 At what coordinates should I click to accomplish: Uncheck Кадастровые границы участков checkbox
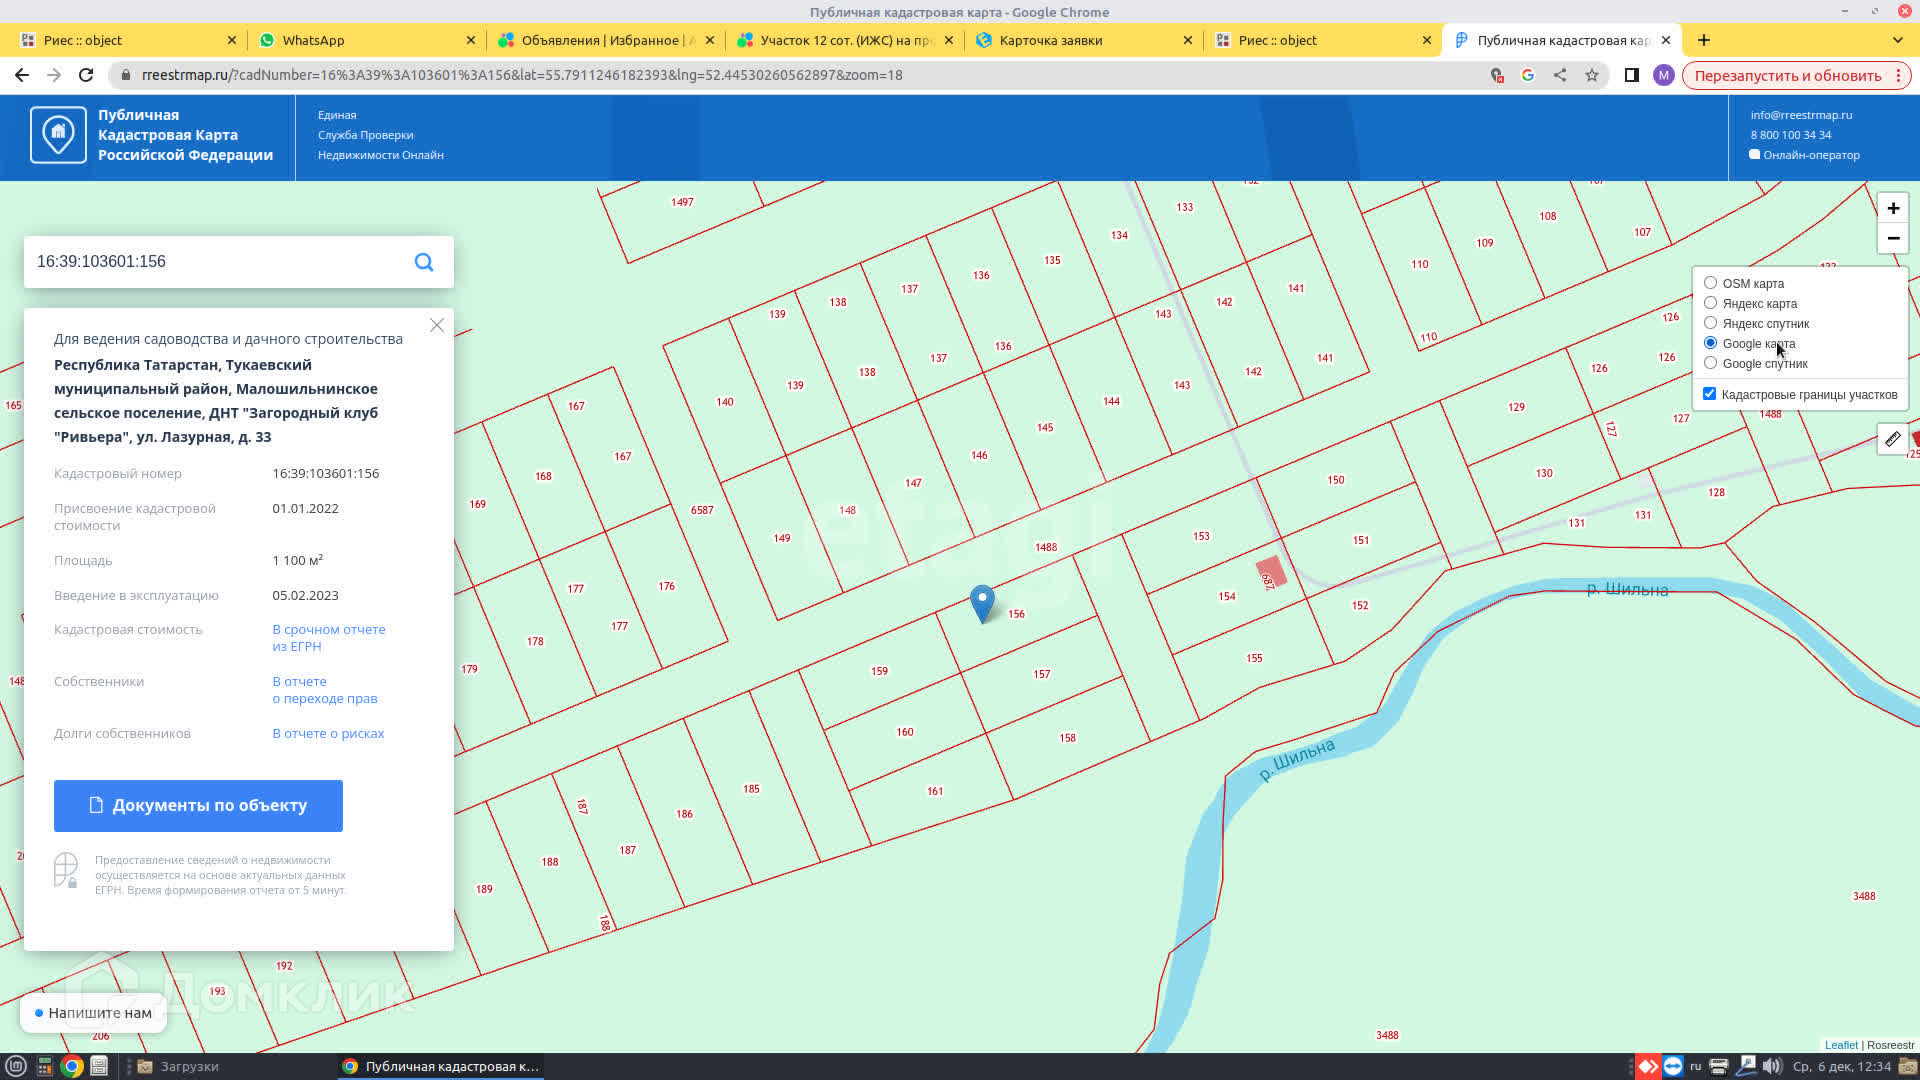1709,394
